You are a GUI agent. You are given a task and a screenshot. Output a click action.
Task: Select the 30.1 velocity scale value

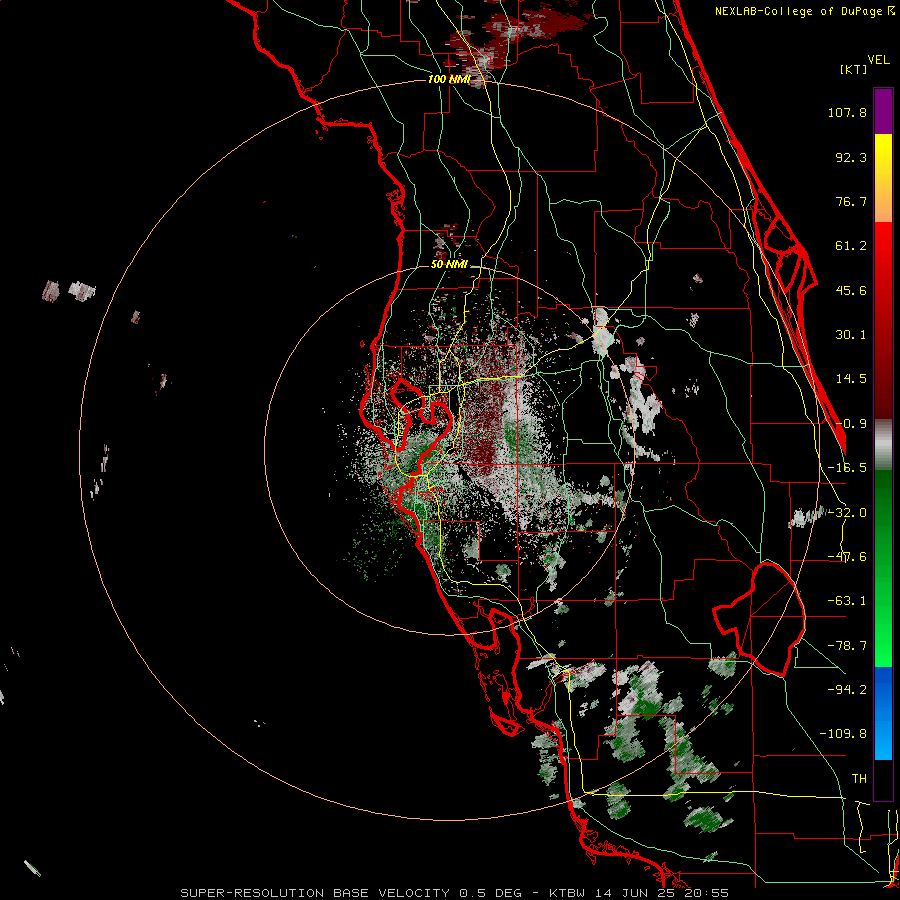click(x=851, y=335)
